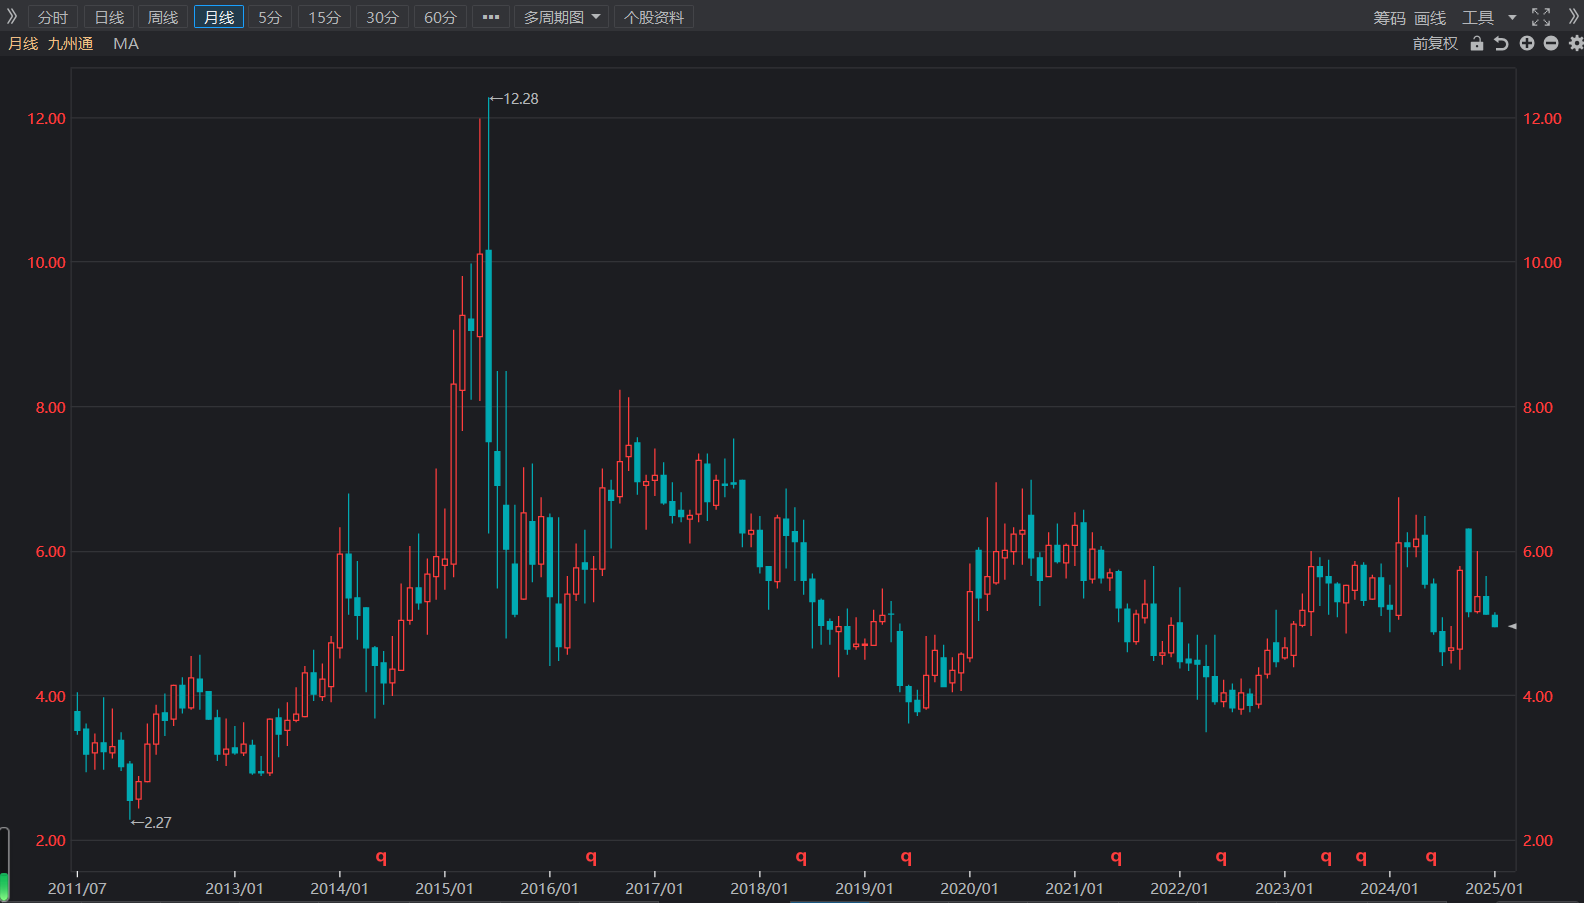Select the 60分 period
The image size is (1584, 903).
coord(440,17)
